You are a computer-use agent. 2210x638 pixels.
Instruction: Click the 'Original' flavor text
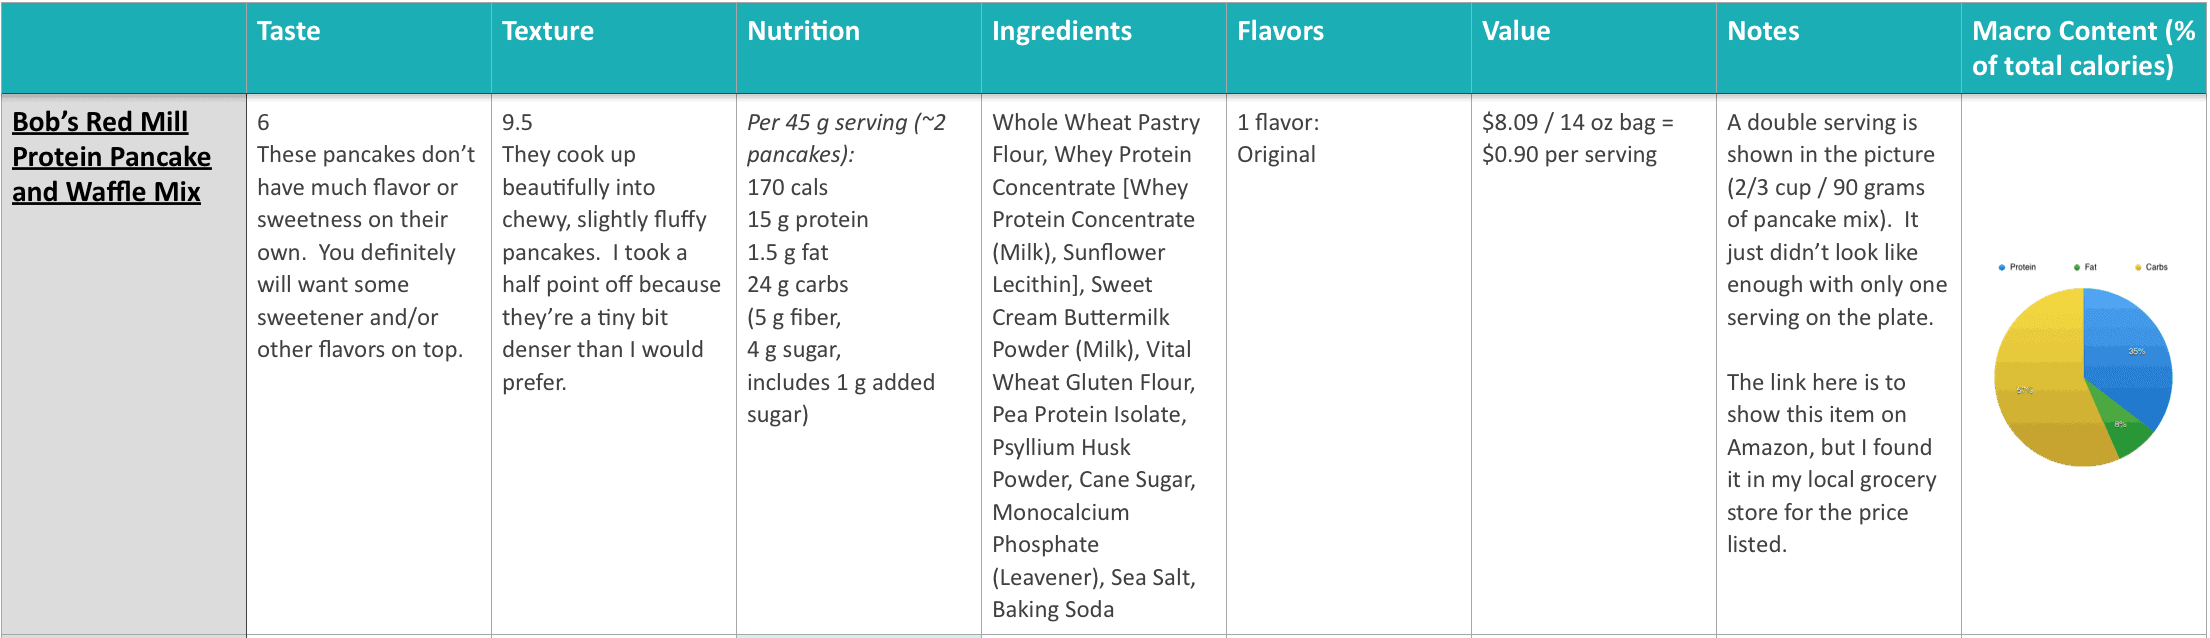[1276, 155]
